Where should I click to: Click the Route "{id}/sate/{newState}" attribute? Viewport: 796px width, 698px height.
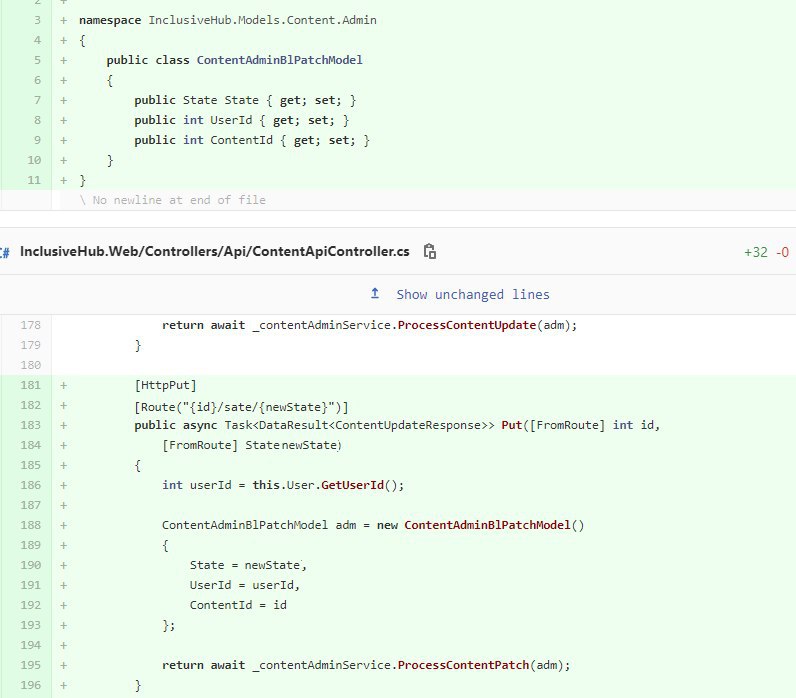pos(242,407)
